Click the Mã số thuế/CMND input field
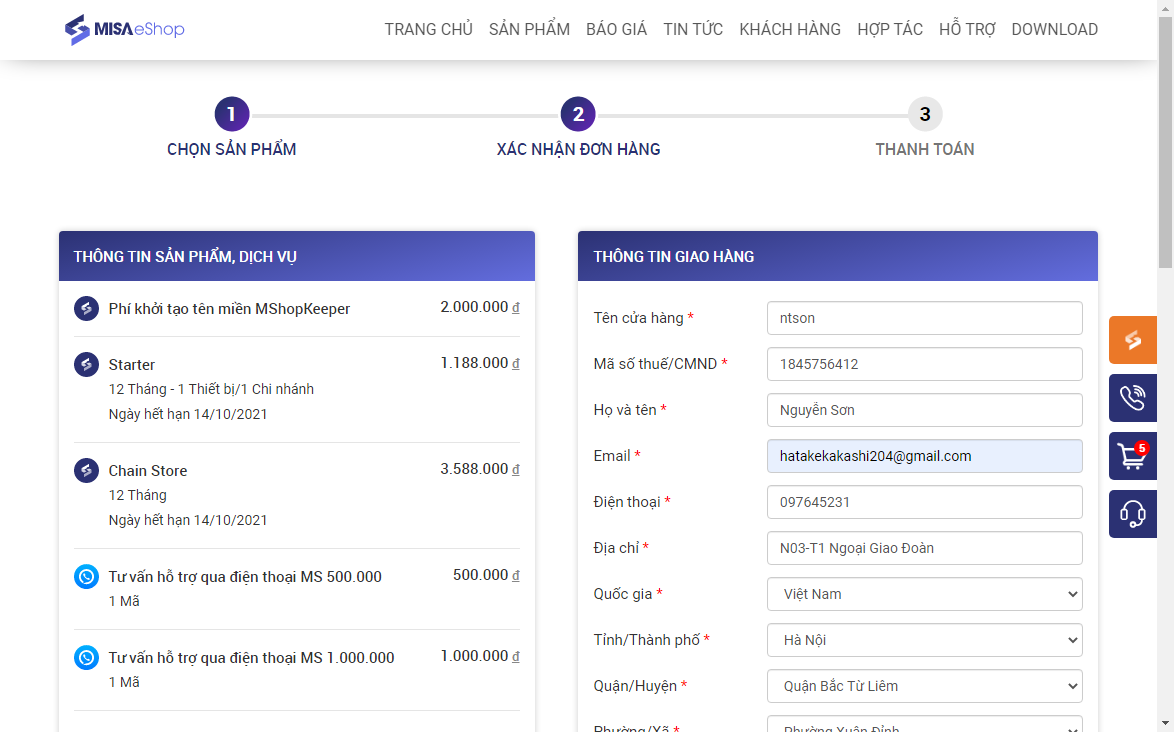The width and height of the screenshot is (1174, 732). pos(925,365)
